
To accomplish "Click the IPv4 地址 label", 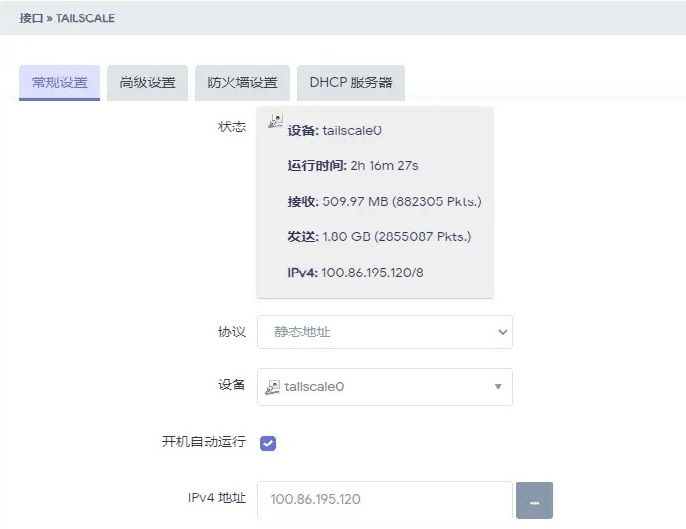I will (217, 498).
